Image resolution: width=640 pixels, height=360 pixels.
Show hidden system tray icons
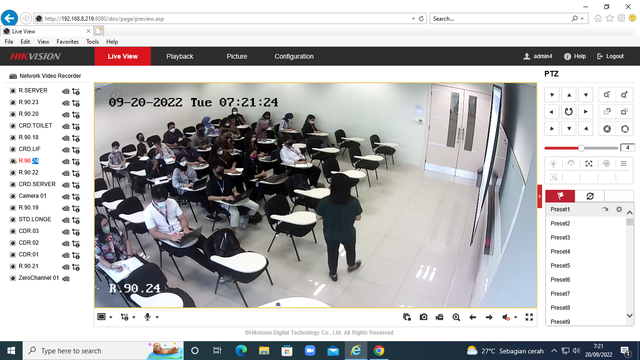pos(554,351)
